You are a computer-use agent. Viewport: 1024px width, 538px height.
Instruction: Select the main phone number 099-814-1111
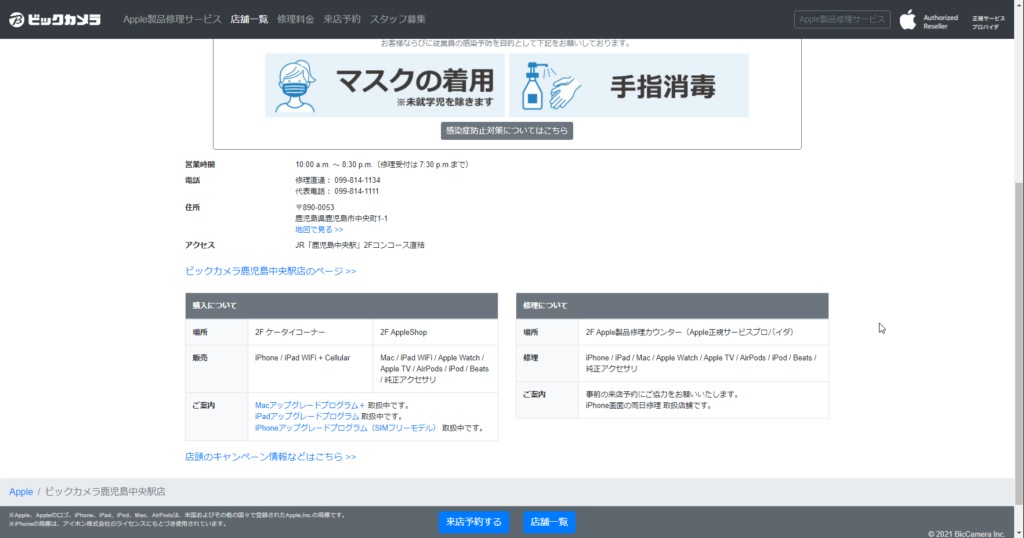point(357,191)
